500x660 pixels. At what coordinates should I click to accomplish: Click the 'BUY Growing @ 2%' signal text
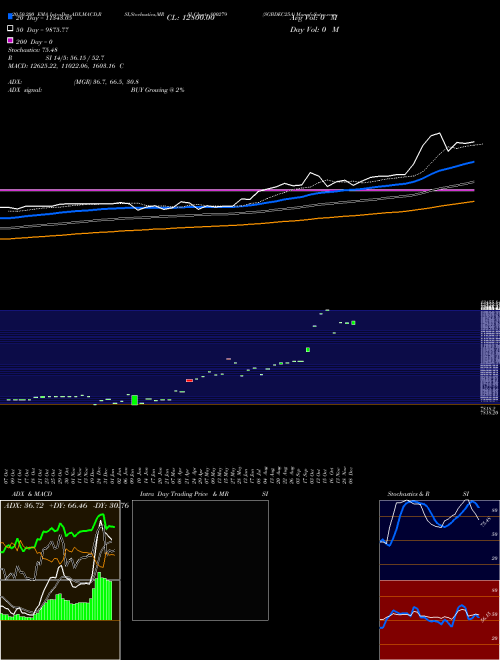click(157, 90)
